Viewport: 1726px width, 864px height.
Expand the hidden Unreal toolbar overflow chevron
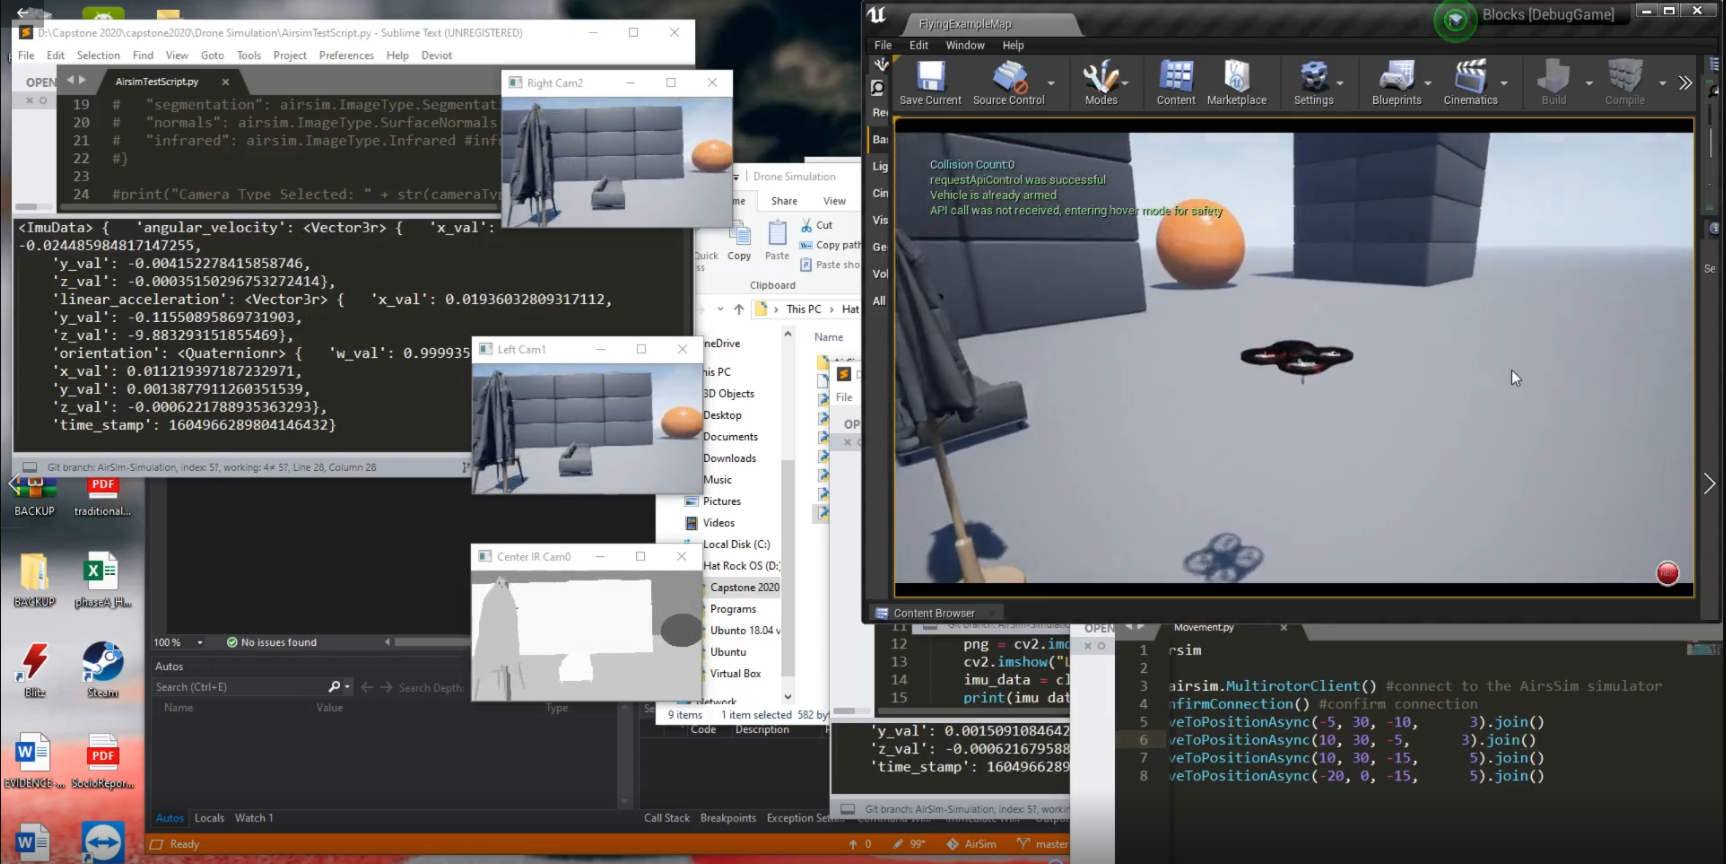point(1685,83)
